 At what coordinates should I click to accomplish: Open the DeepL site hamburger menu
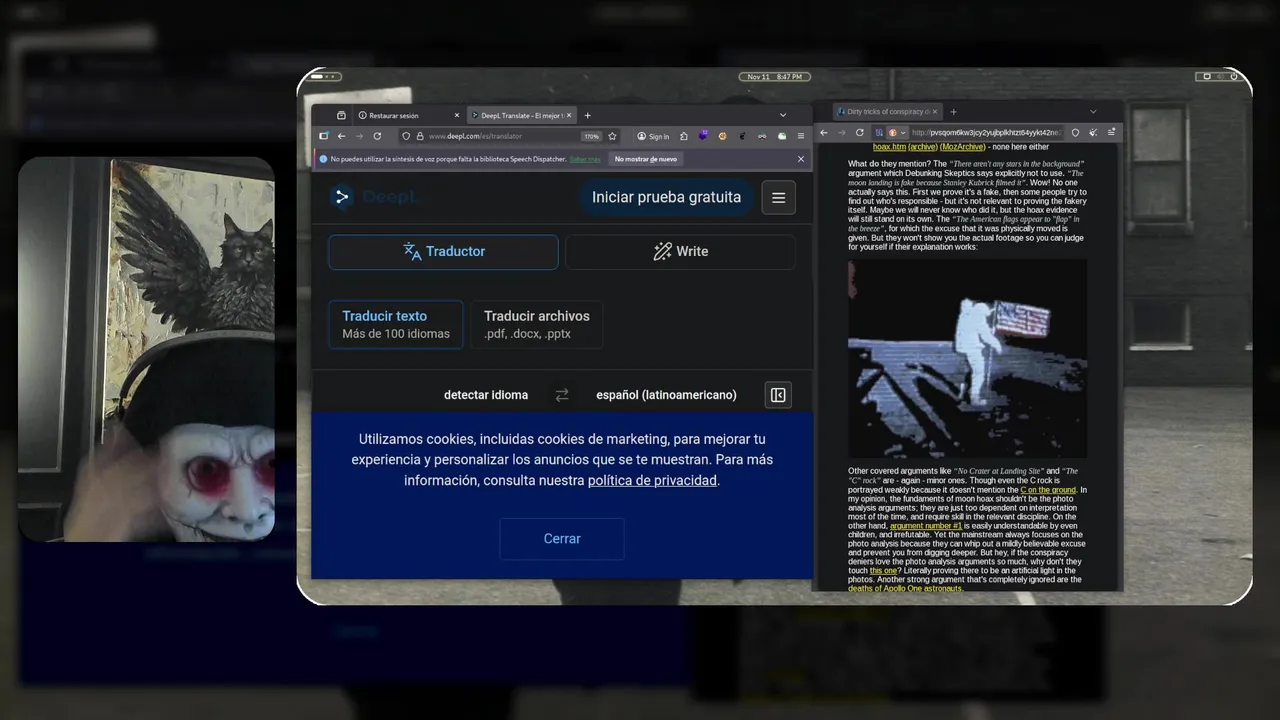click(778, 197)
